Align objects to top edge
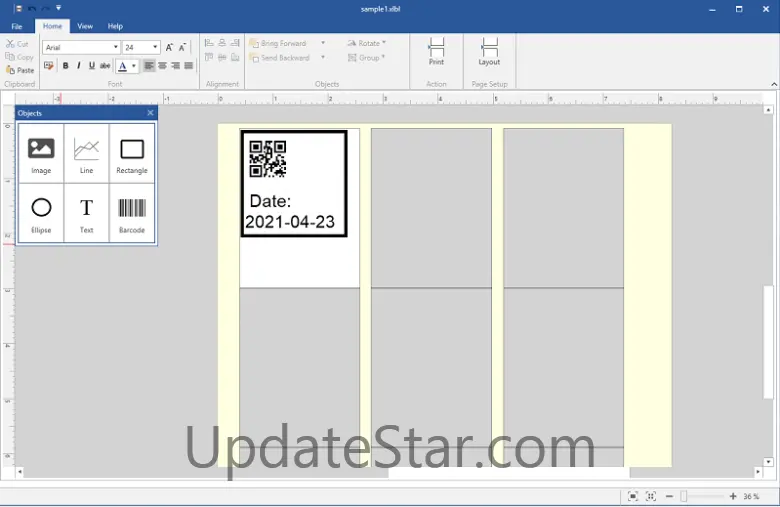 [209, 58]
